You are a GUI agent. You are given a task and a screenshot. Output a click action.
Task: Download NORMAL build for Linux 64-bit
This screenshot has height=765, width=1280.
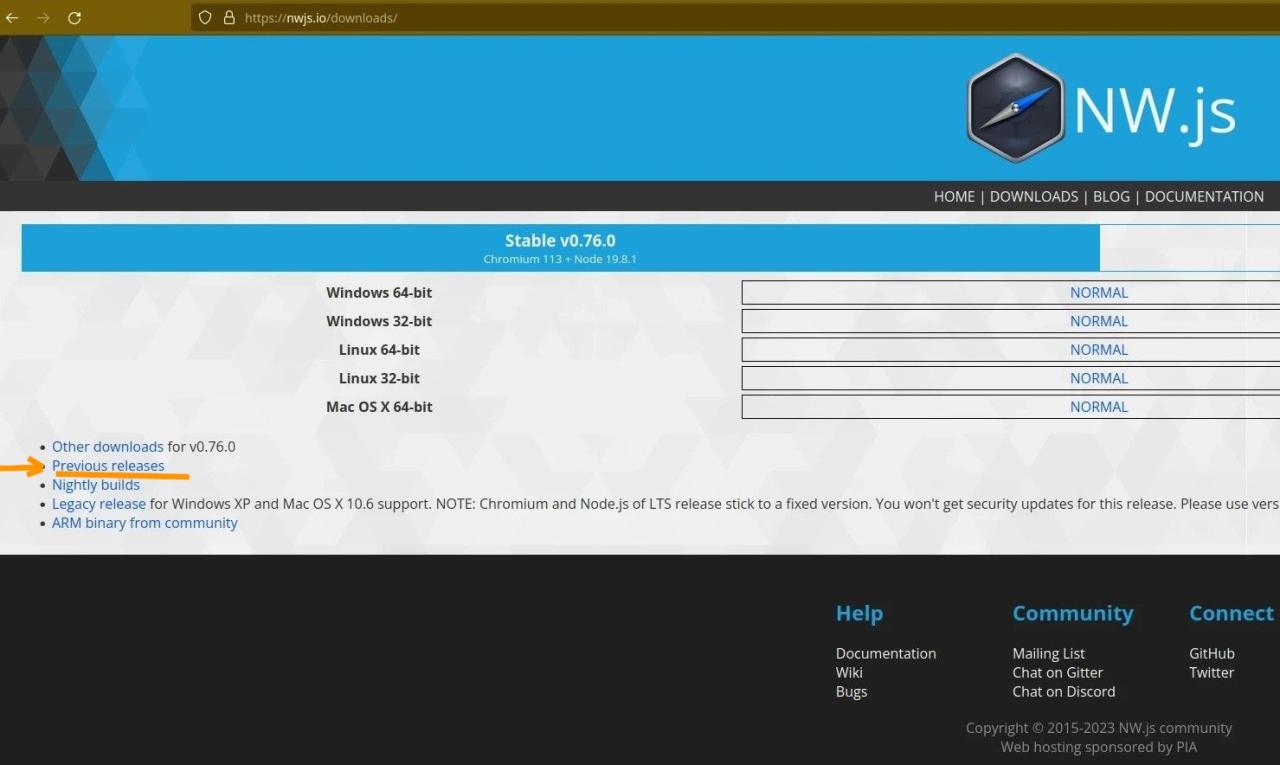(x=1098, y=350)
